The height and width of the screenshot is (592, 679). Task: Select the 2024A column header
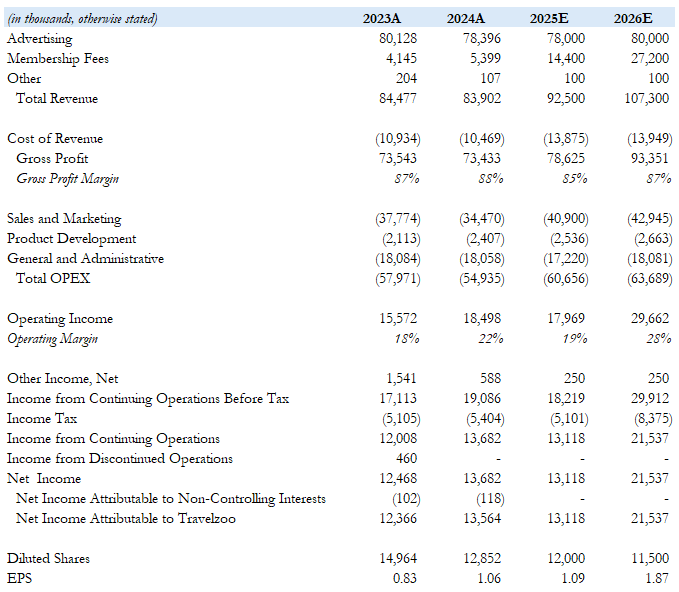coord(466,19)
